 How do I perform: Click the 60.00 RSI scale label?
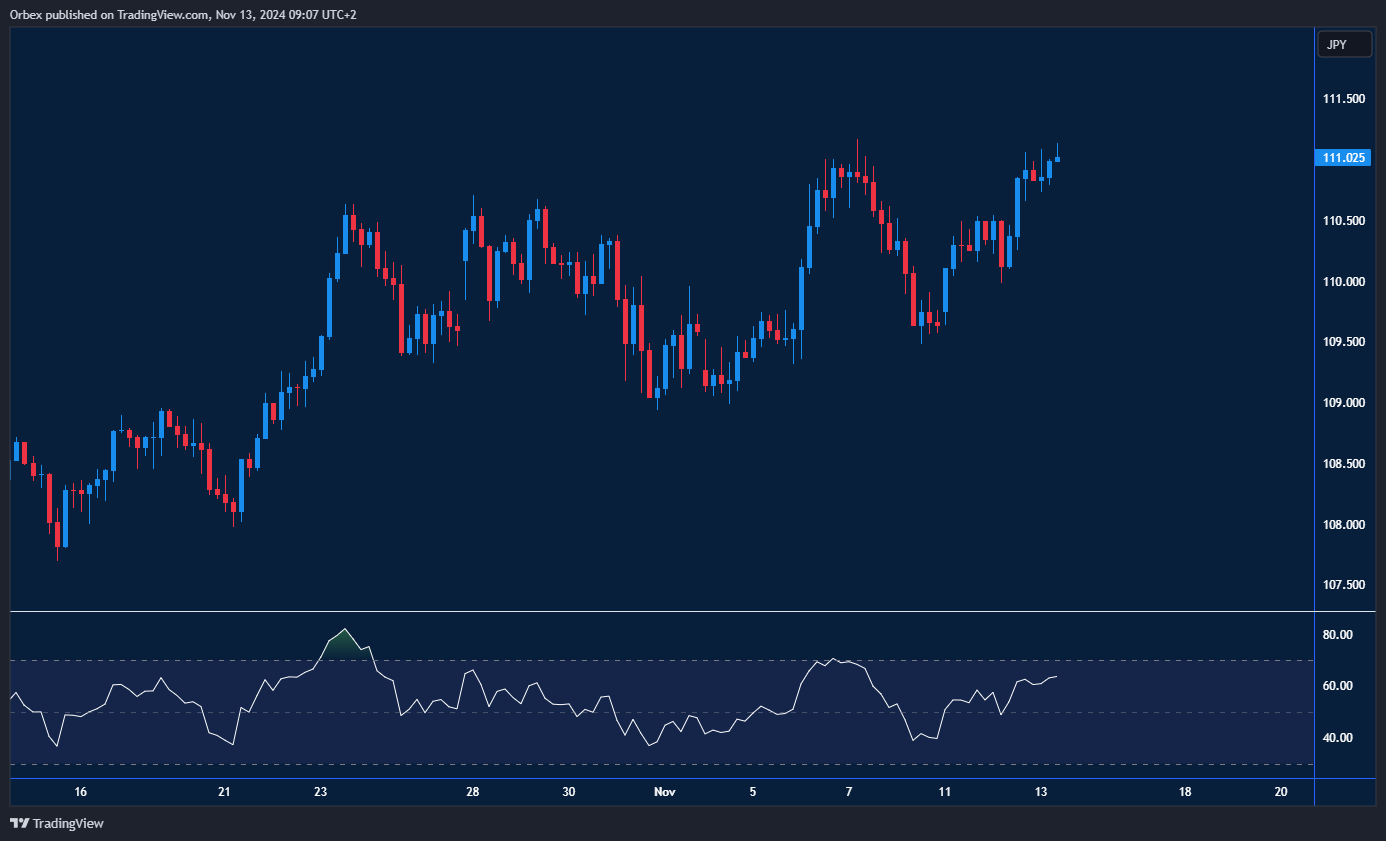[1338, 686]
